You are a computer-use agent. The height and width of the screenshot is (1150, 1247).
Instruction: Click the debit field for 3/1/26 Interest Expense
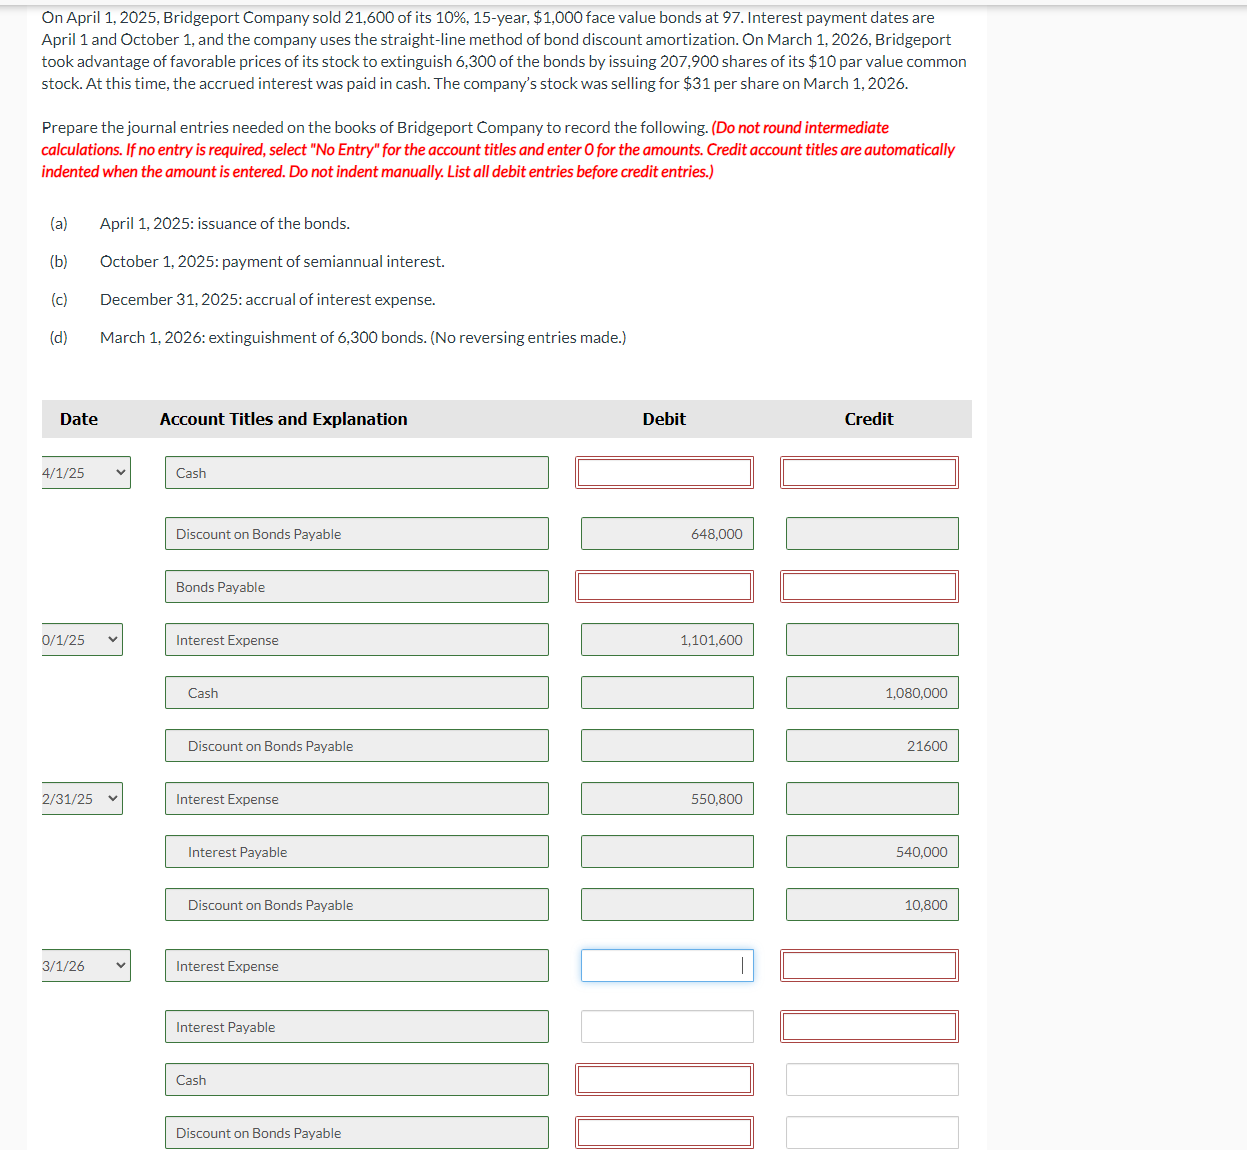[667, 966]
